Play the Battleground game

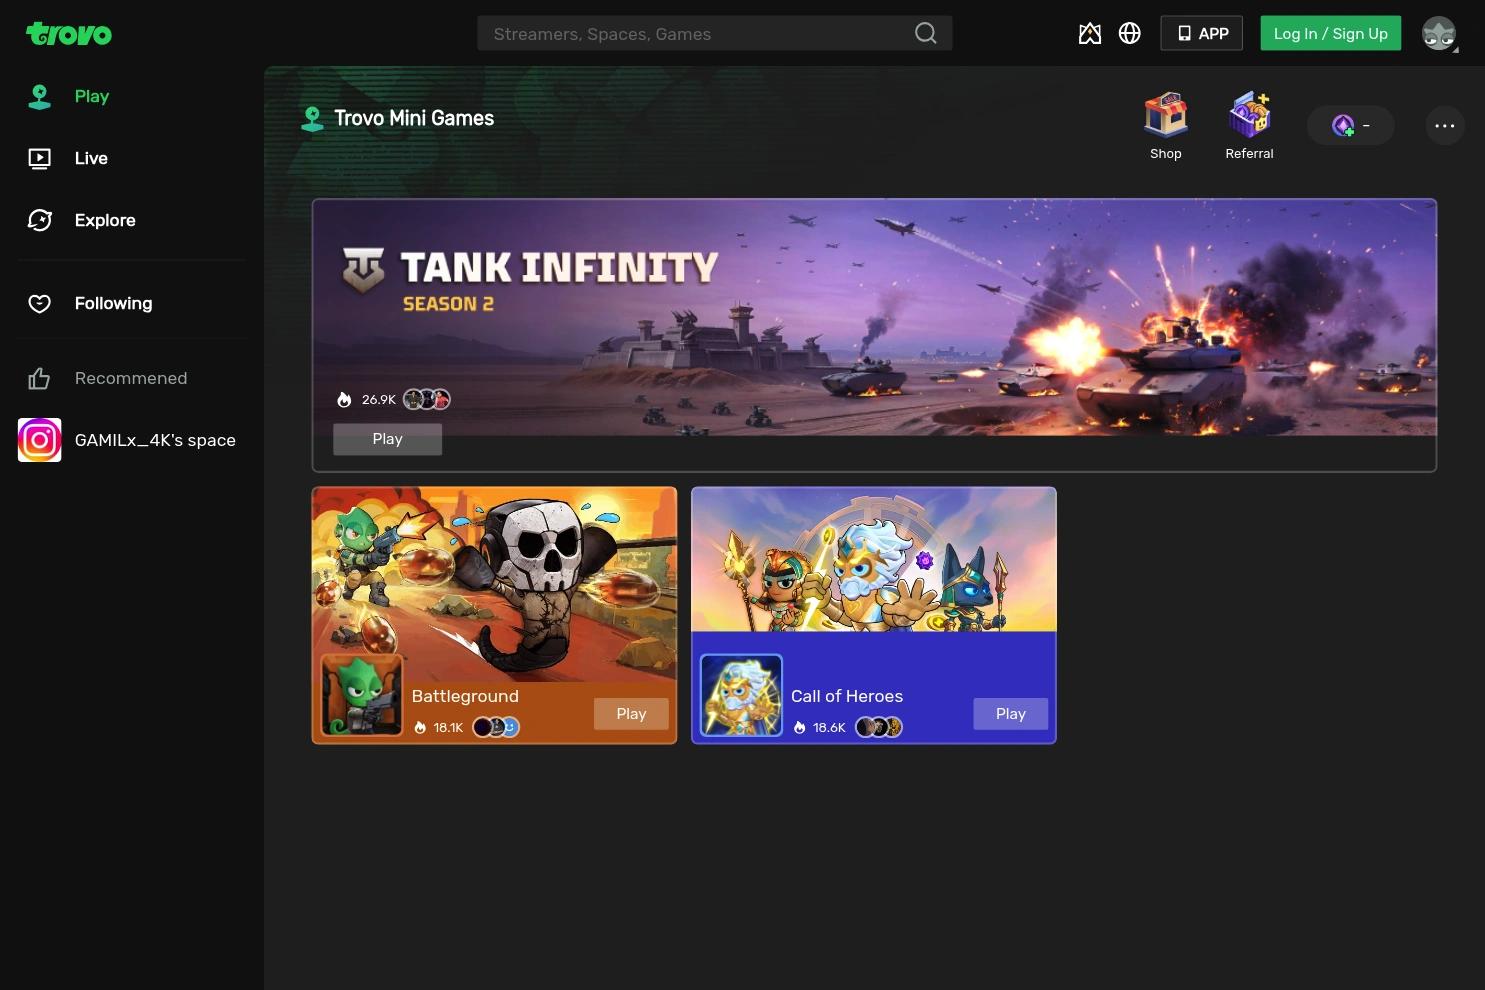[x=631, y=714]
